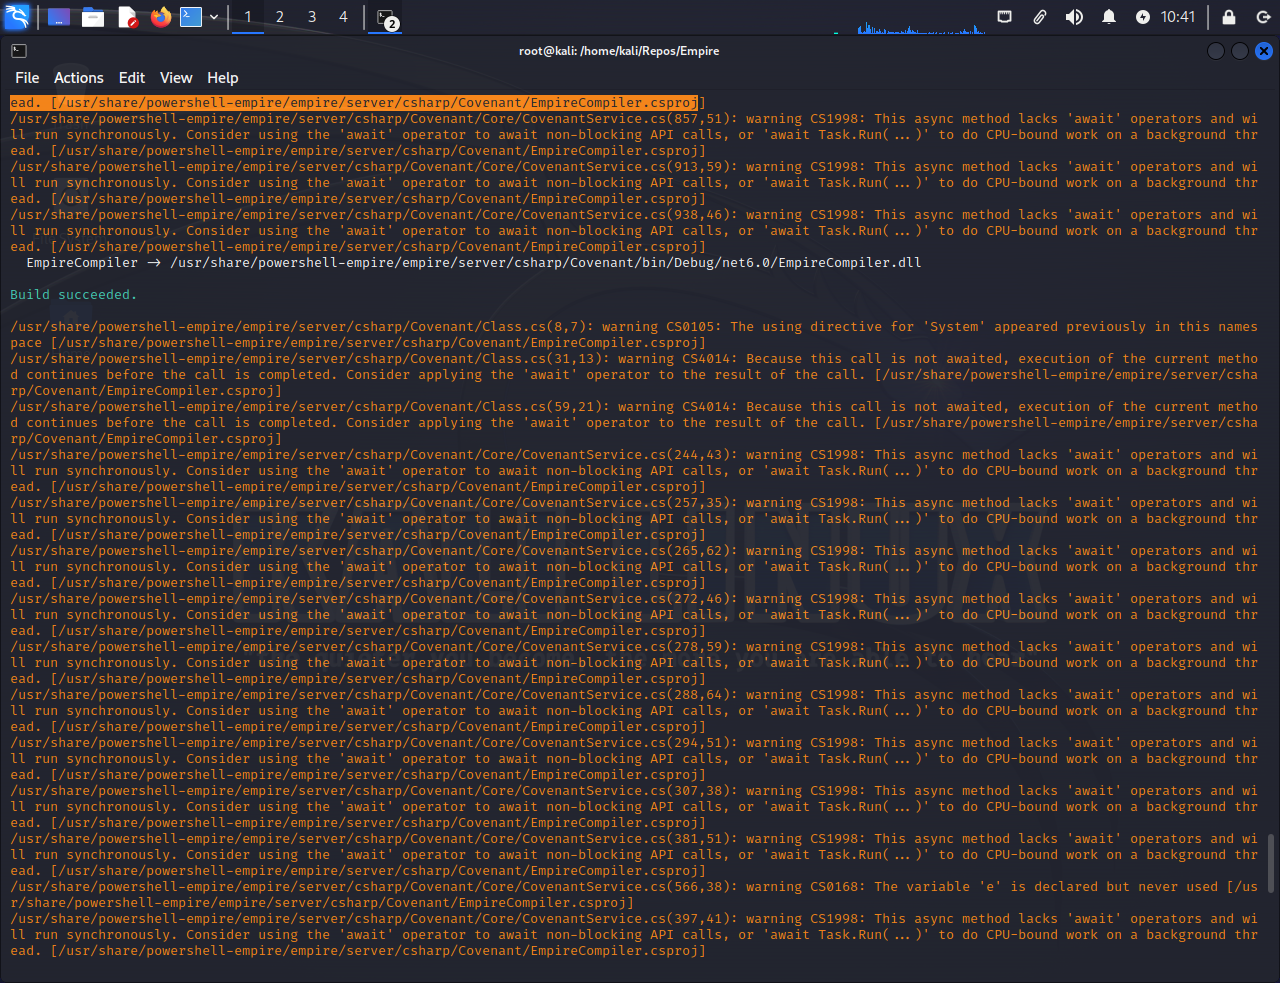Open the file manager from the panel

[x=93, y=17]
